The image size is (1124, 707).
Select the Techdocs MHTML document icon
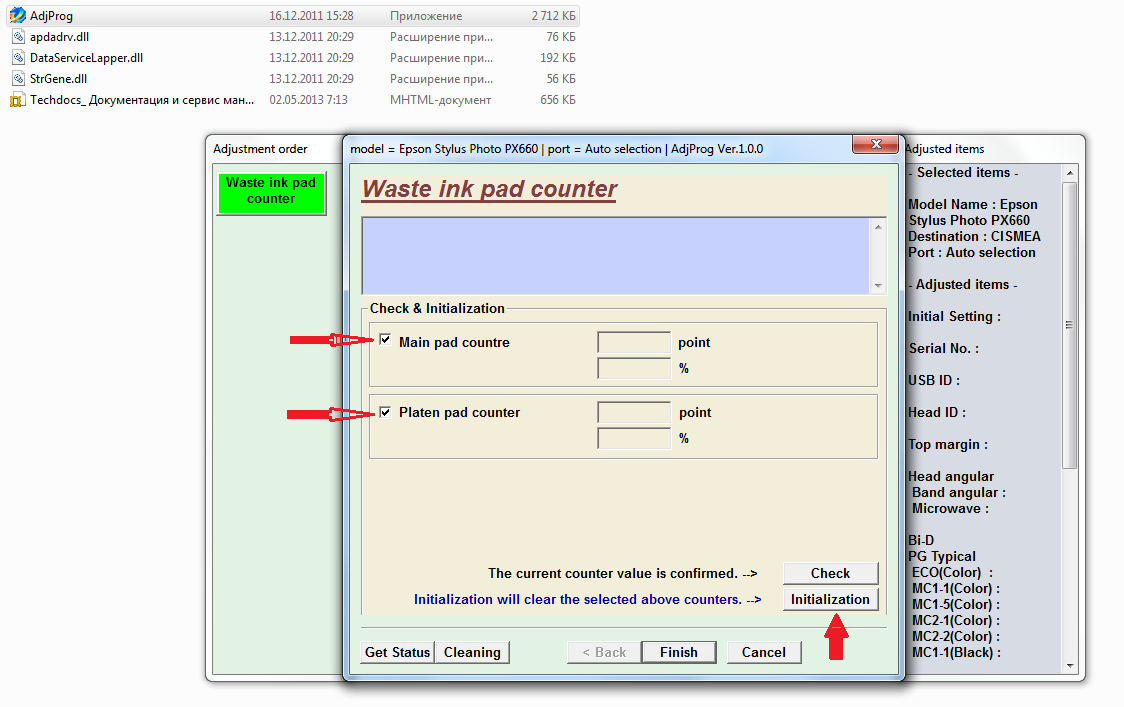tap(17, 100)
